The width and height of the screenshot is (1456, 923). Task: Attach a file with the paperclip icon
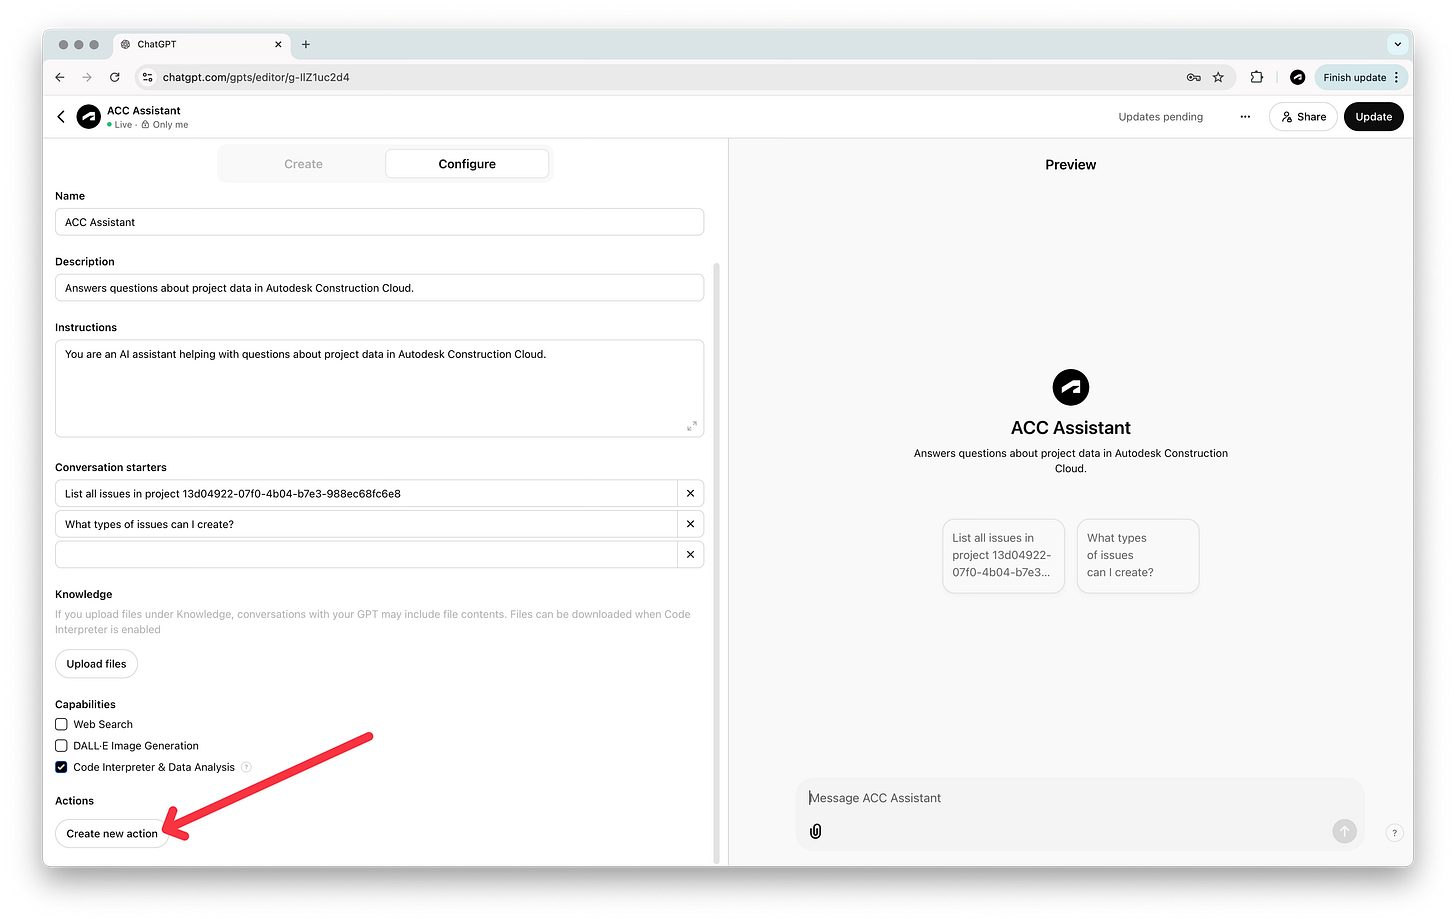tap(815, 831)
